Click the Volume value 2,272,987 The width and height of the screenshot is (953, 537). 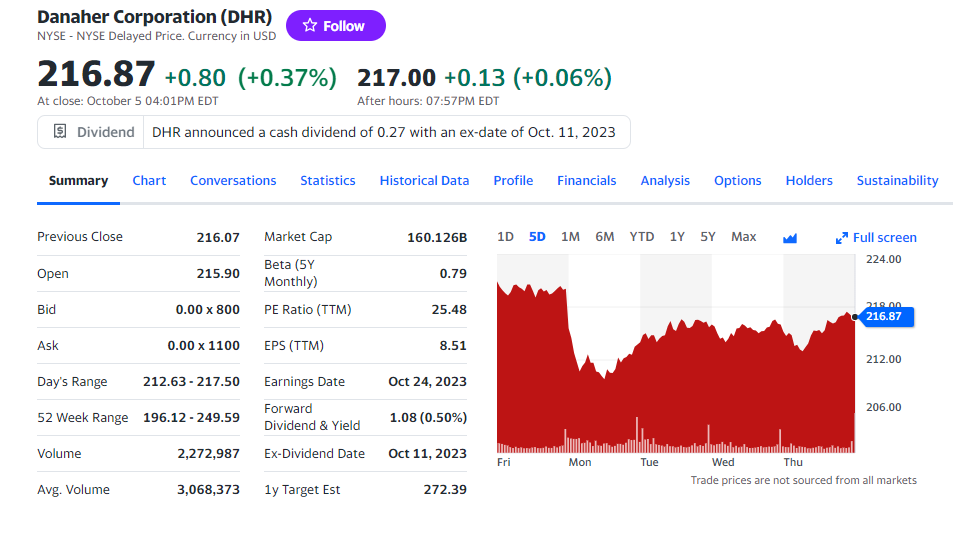point(208,454)
